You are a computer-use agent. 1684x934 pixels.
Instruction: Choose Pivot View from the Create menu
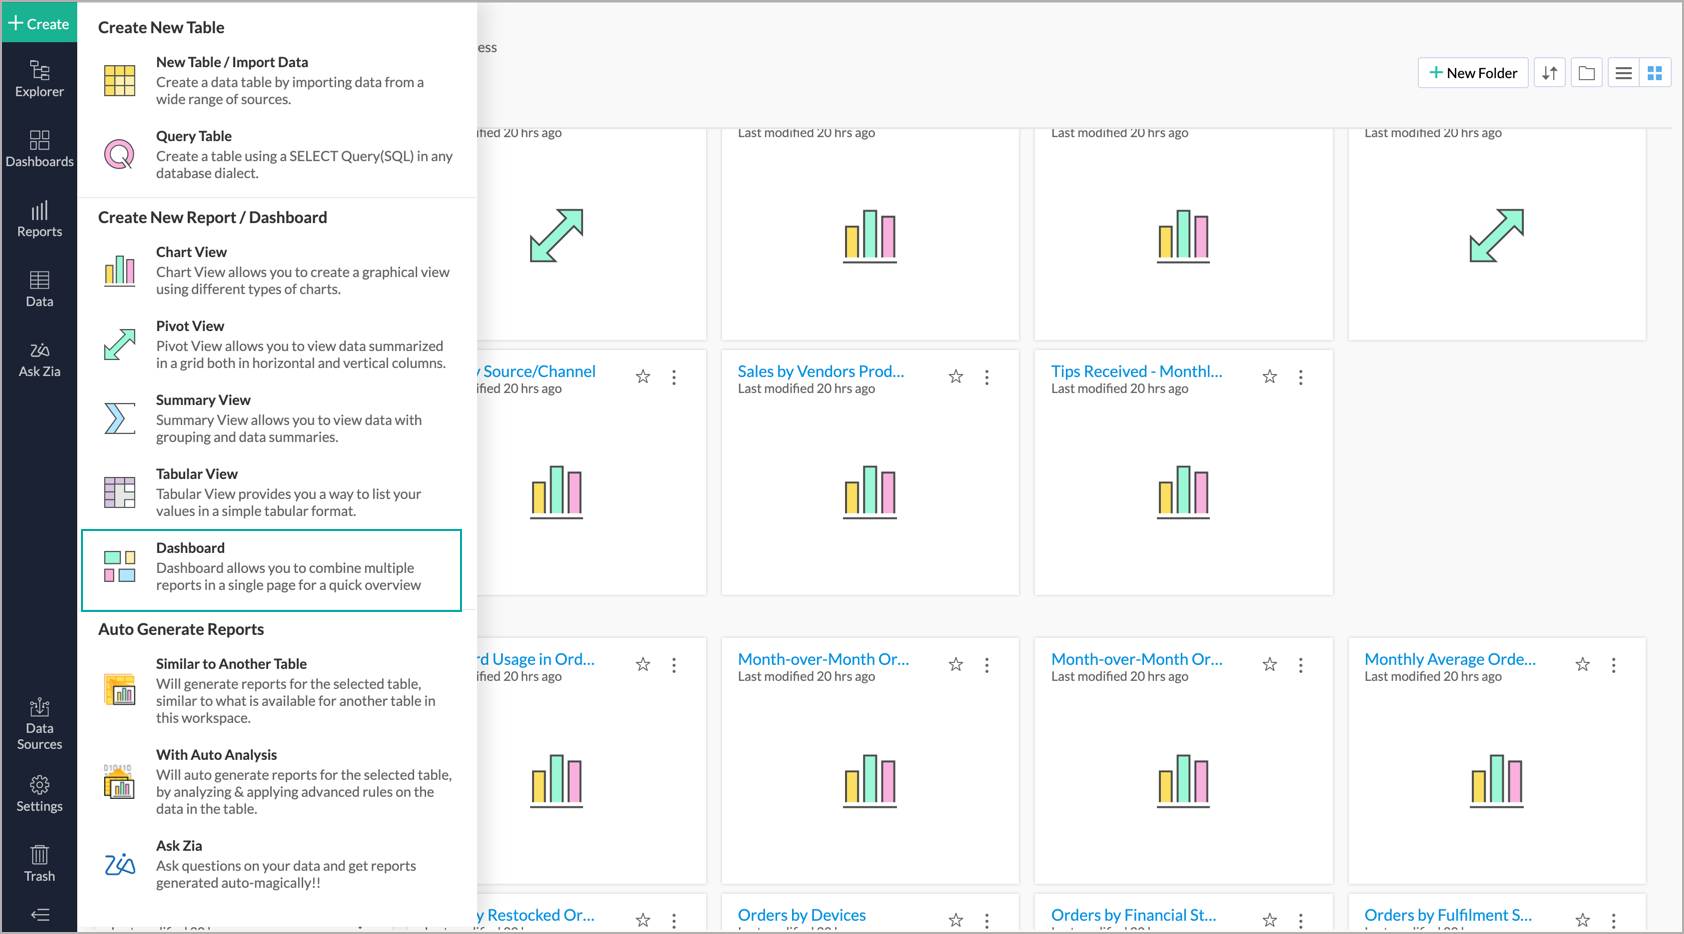coord(190,325)
